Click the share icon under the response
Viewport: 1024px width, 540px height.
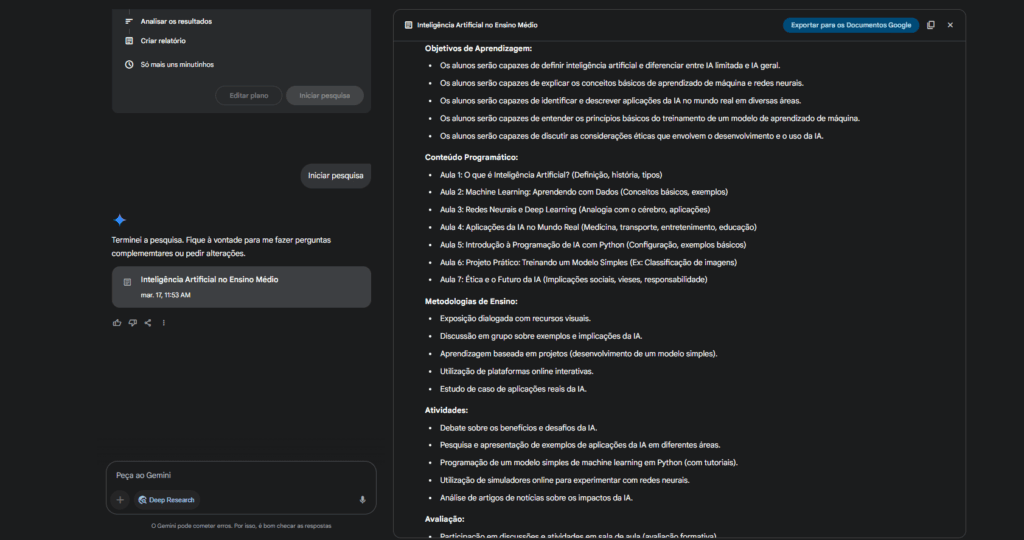(148, 322)
